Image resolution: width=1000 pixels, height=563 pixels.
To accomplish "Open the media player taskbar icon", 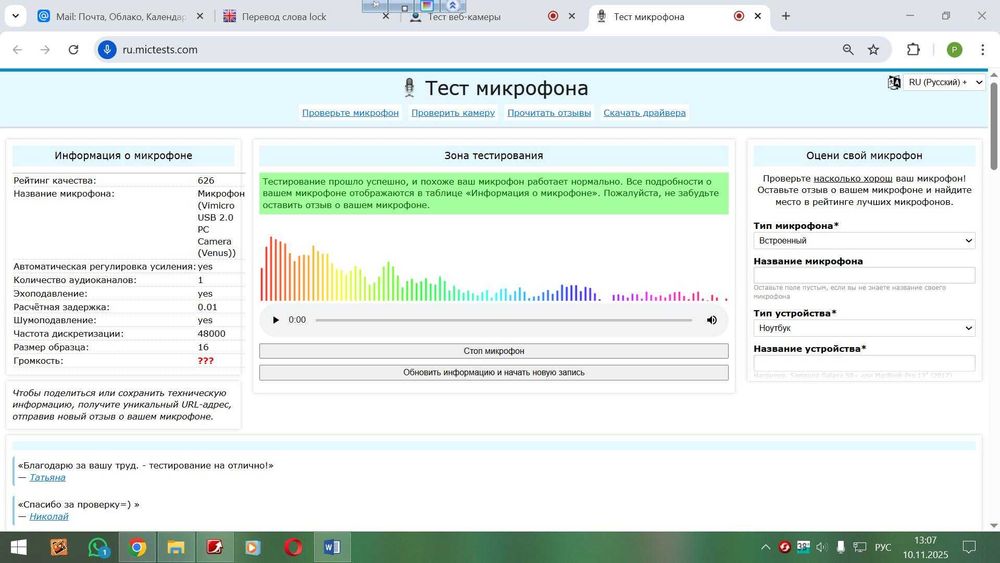I will coord(253,547).
